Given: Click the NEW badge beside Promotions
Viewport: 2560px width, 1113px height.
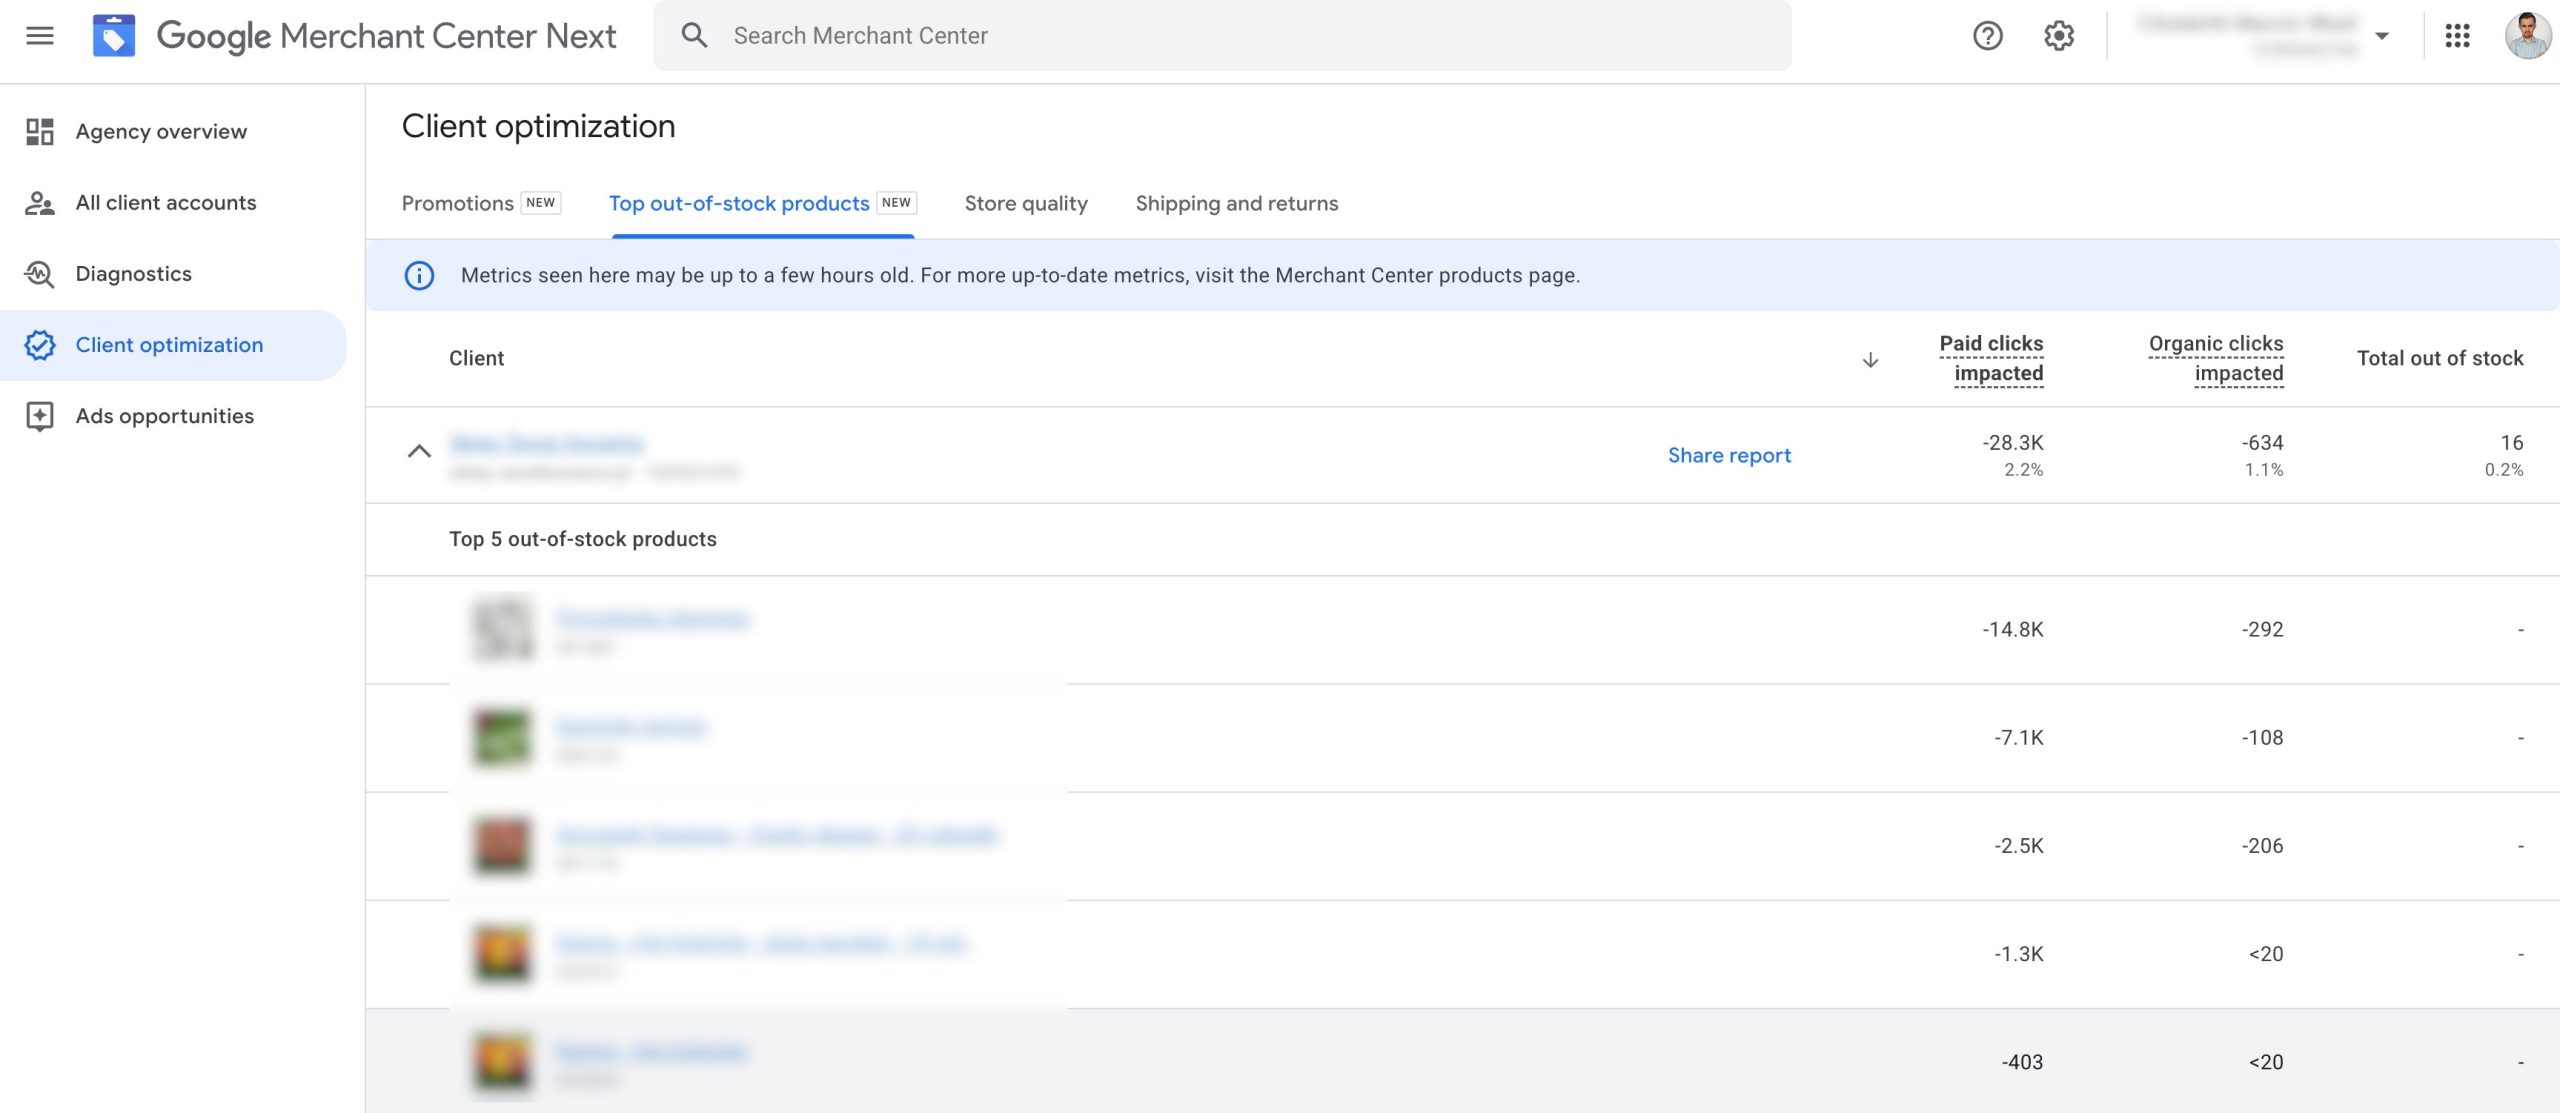Looking at the screenshot, I should 541,203.
